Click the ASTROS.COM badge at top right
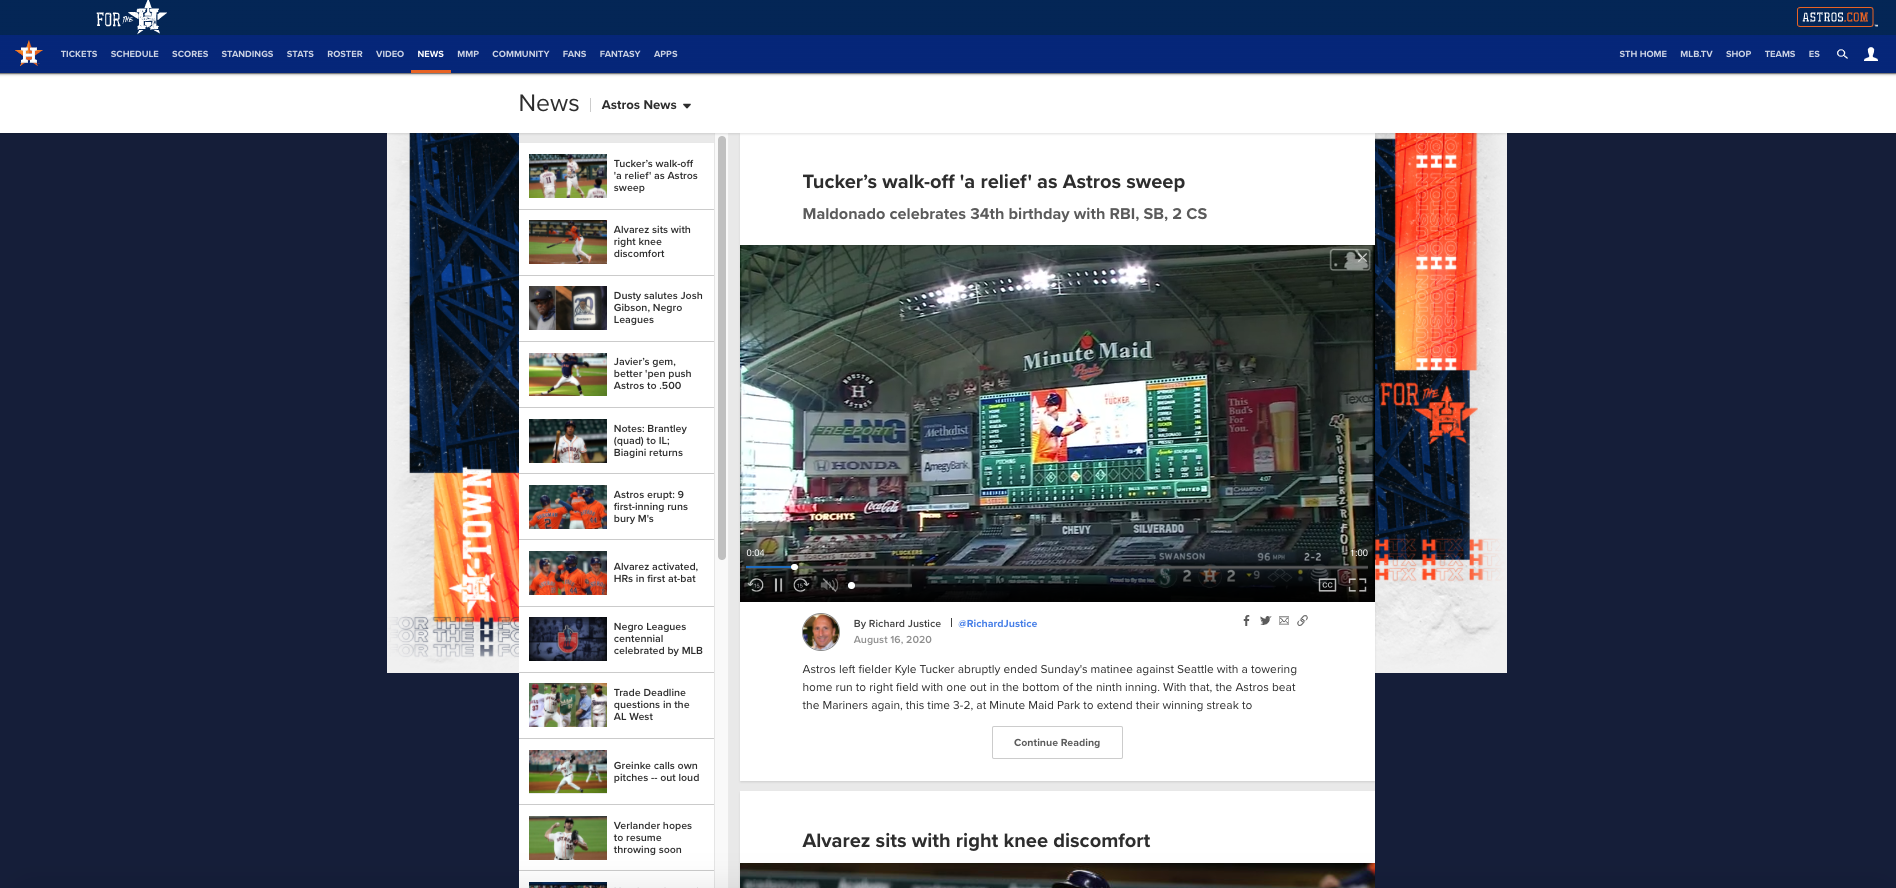 coord(1835,17)
